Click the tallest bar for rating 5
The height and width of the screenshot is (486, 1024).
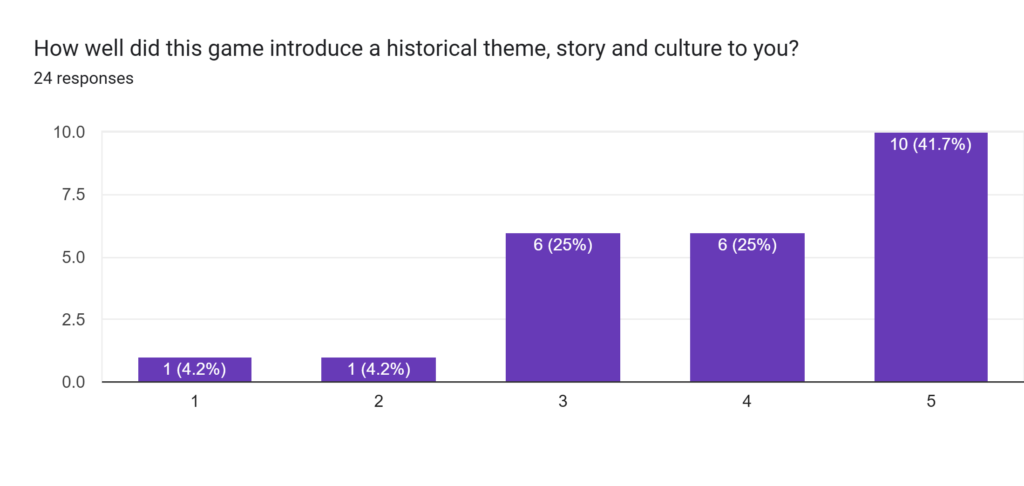point(931,257)
